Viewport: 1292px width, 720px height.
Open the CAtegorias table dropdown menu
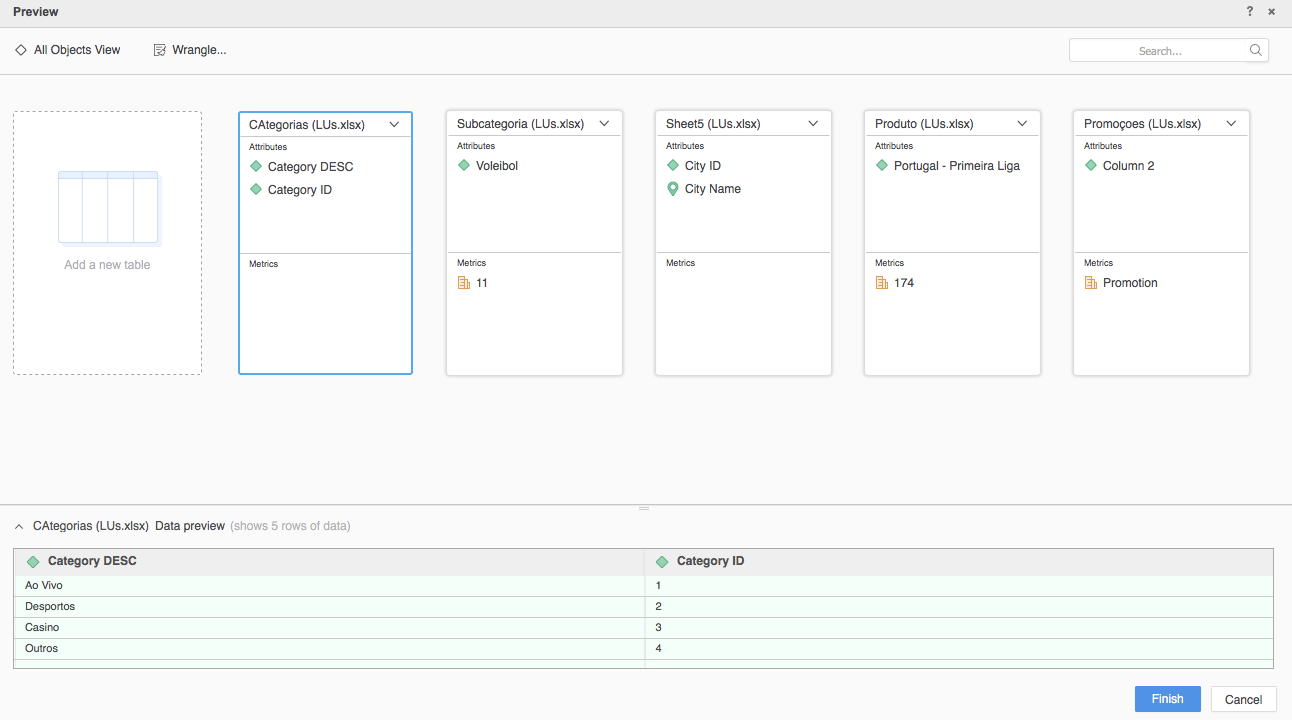[394, 125]
